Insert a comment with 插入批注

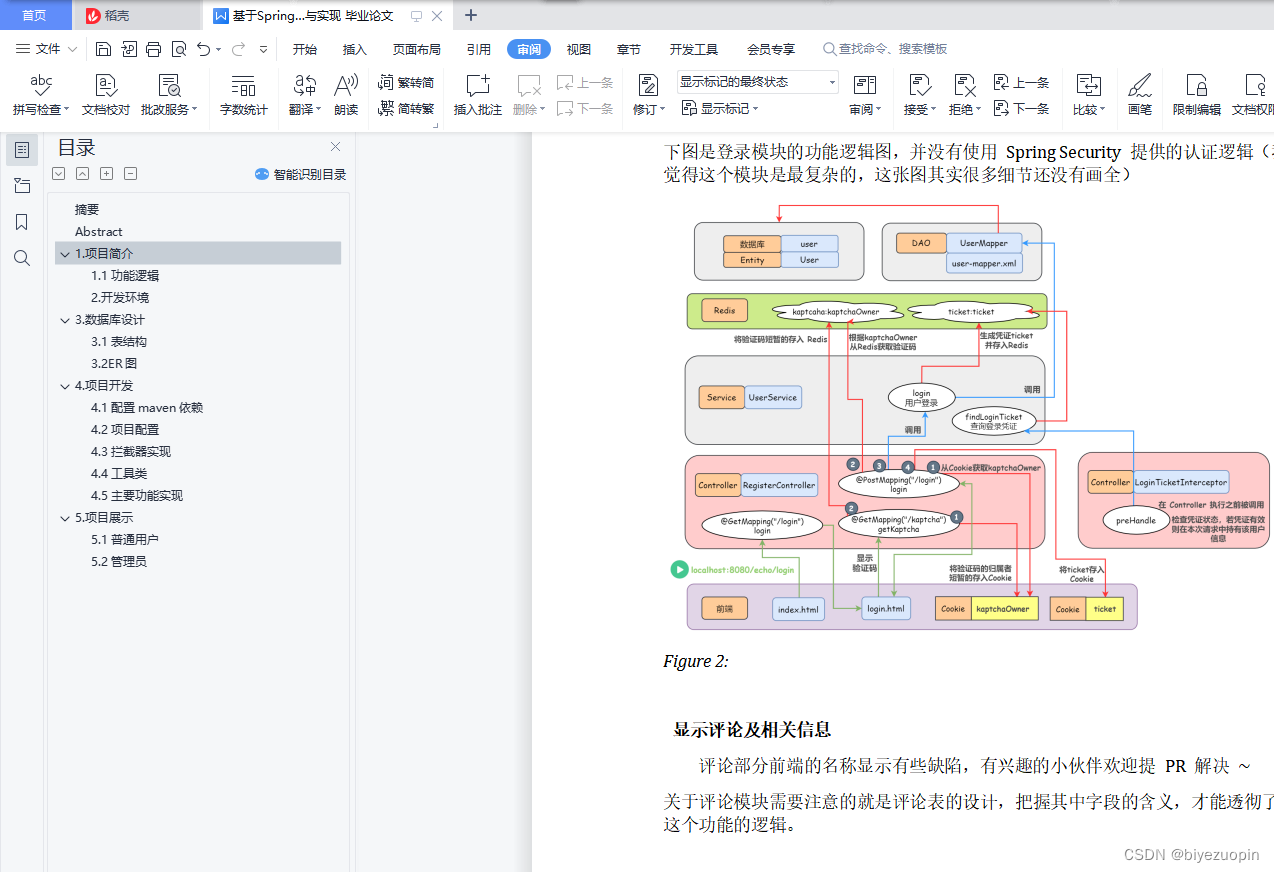pos(477,95)
